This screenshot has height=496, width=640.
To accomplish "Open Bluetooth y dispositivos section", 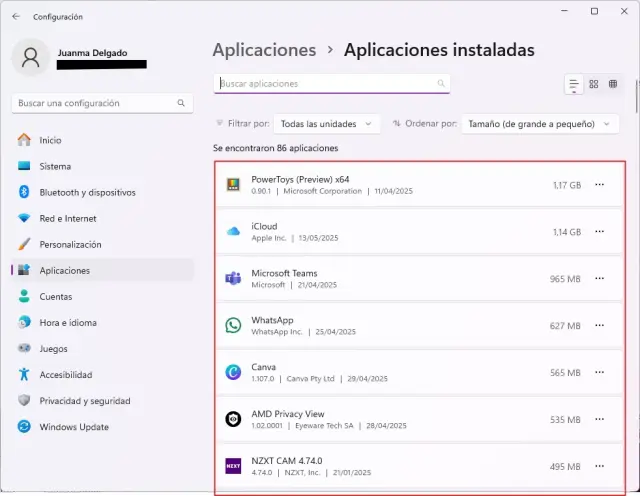I will [x=87, y=192].
